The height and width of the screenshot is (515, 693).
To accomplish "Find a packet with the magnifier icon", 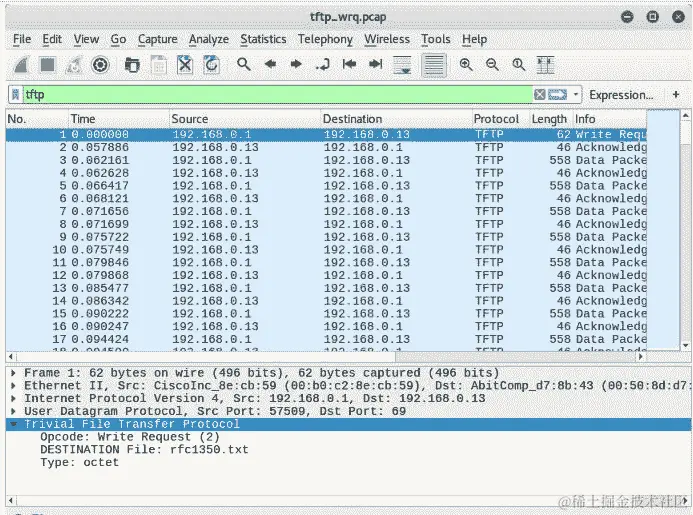I will click(x=244, y=65).
